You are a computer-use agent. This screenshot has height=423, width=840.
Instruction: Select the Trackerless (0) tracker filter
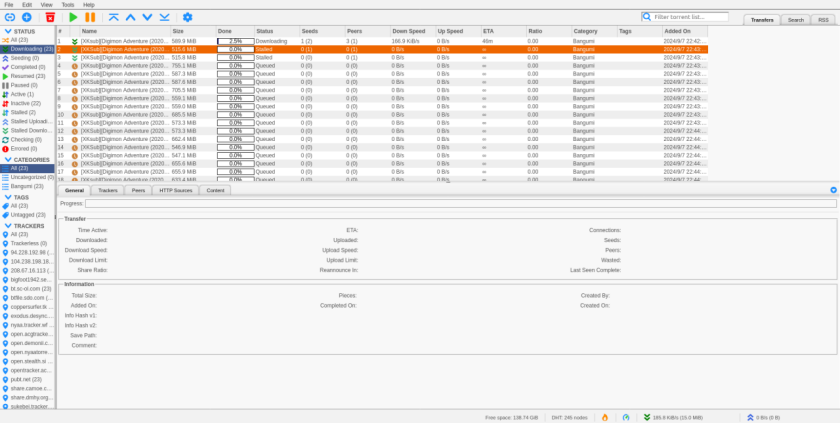(28, 243)
